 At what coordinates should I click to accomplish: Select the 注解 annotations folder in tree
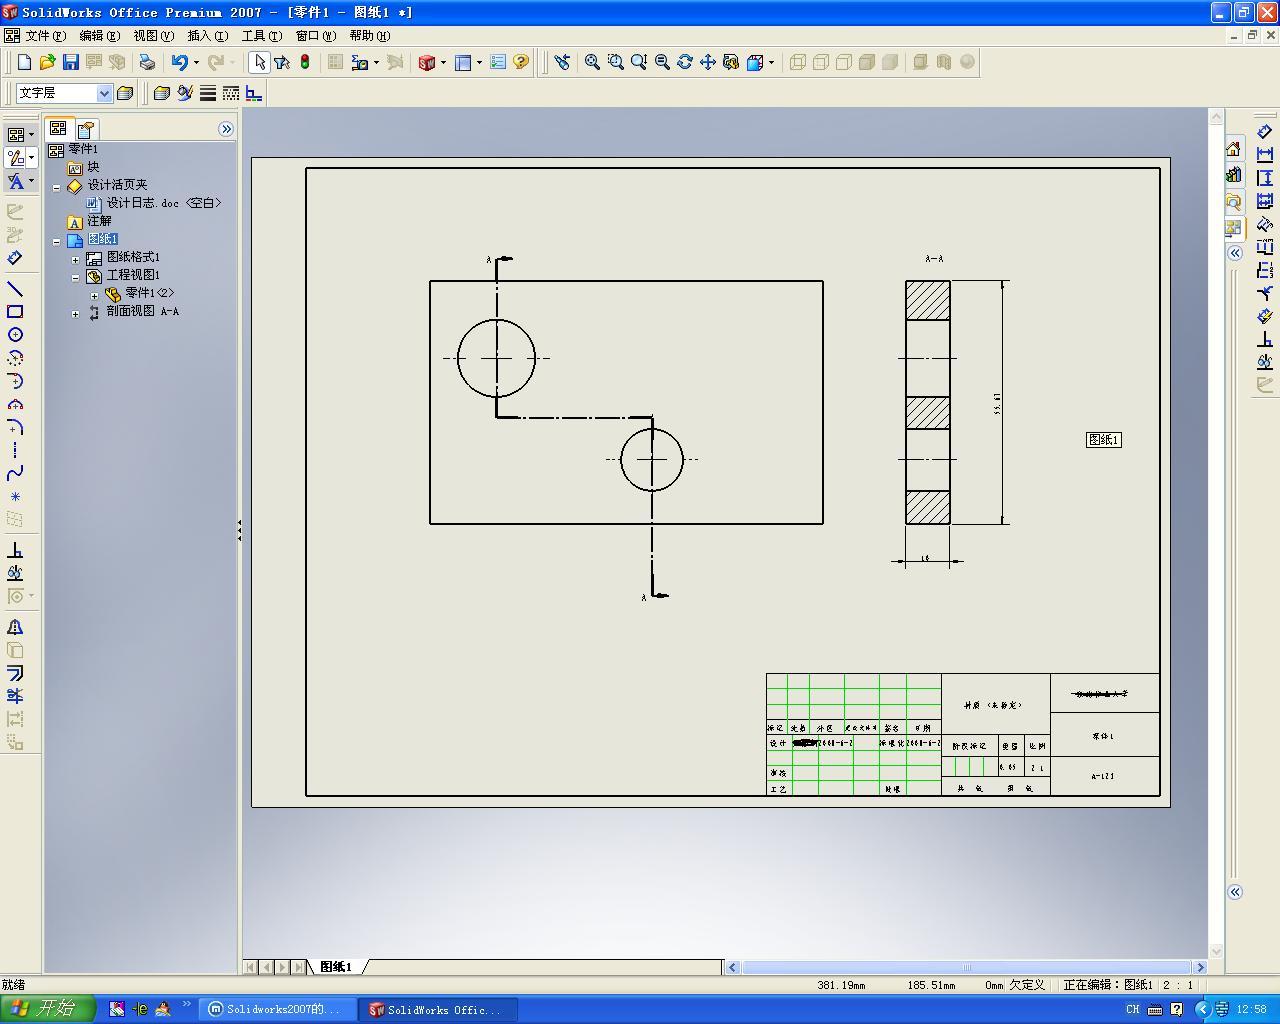[90, 221]
